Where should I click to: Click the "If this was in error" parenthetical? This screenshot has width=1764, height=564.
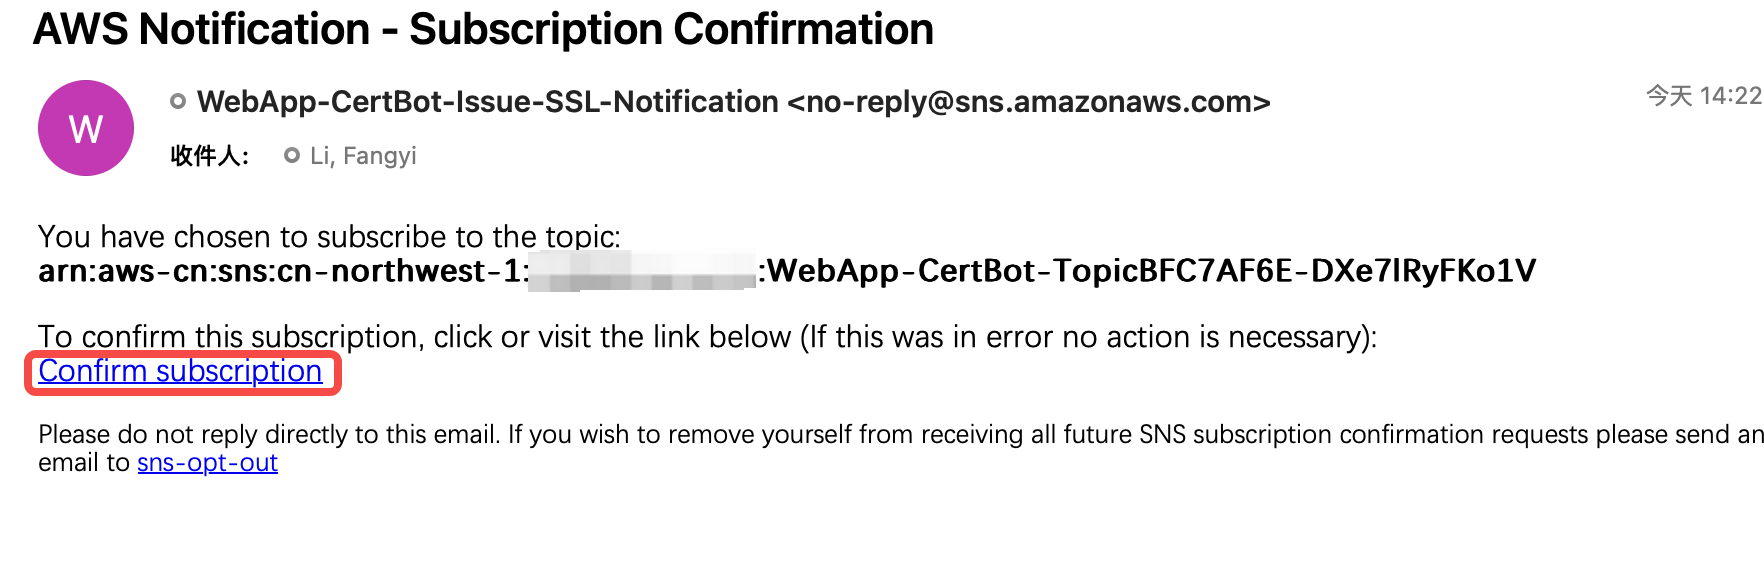(1089, 337)
